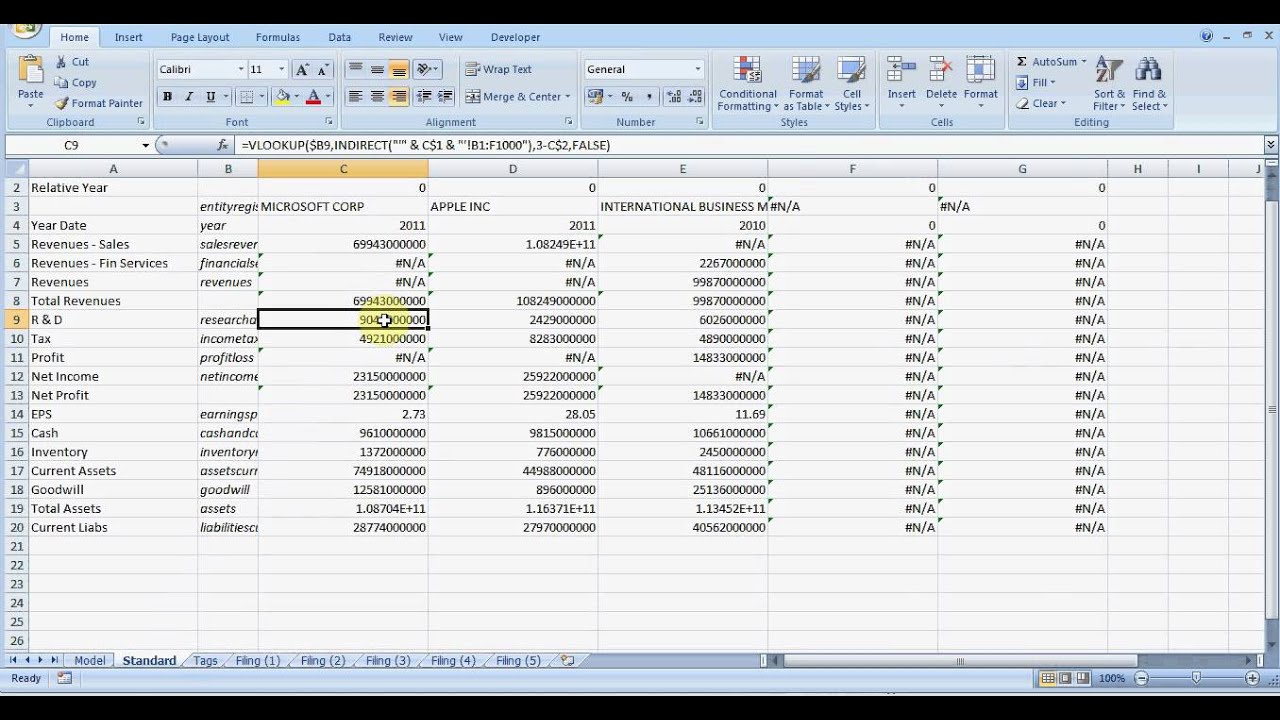Open the Insert ribbon tab
Viewport: 1280px width, 720px height.
click(128, 37)
